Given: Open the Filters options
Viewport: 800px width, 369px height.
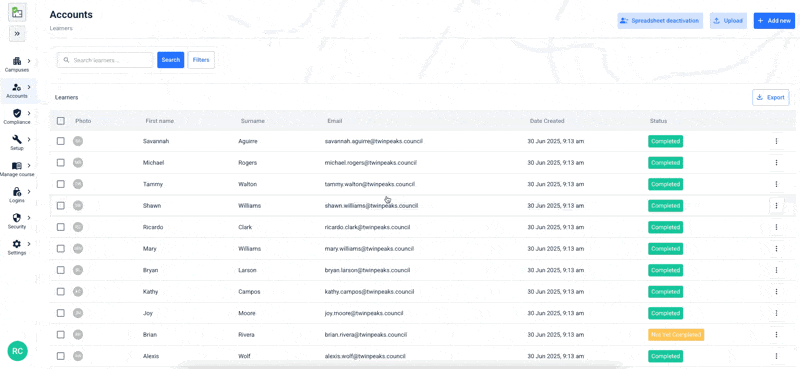Looking at the screenshot, I should point(201,60).
